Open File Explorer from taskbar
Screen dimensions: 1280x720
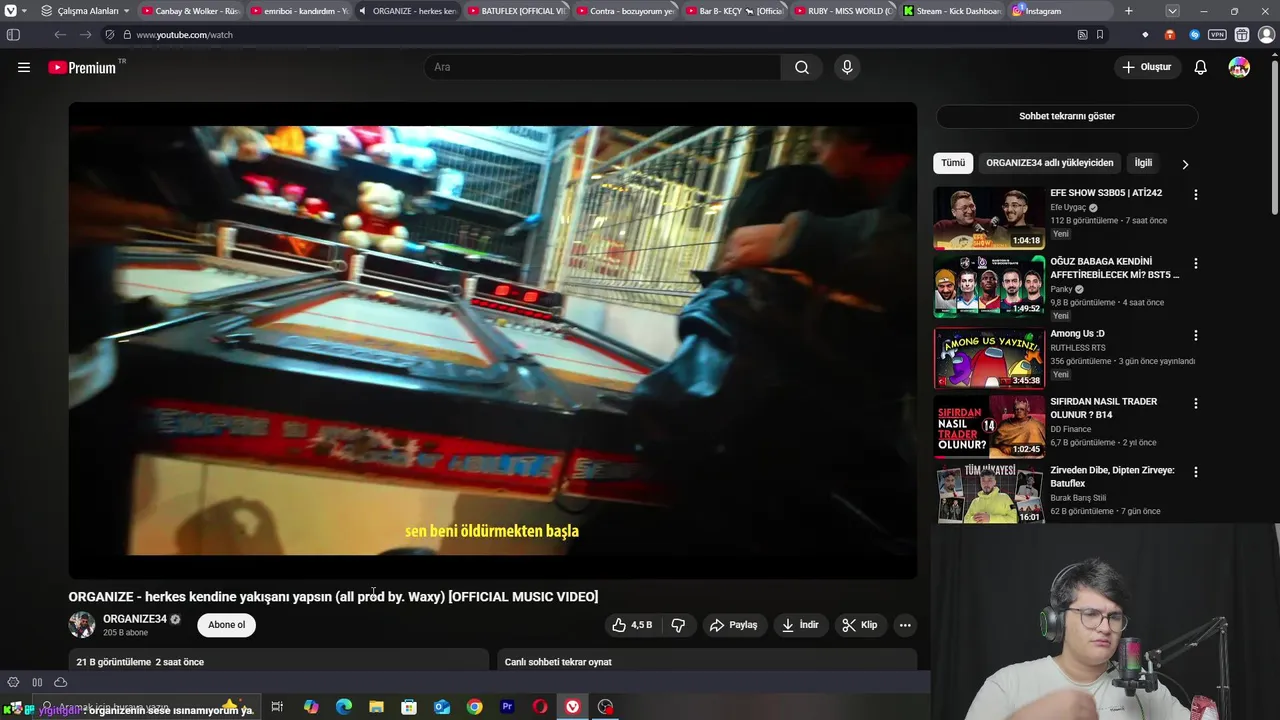(x=376, y=707)
